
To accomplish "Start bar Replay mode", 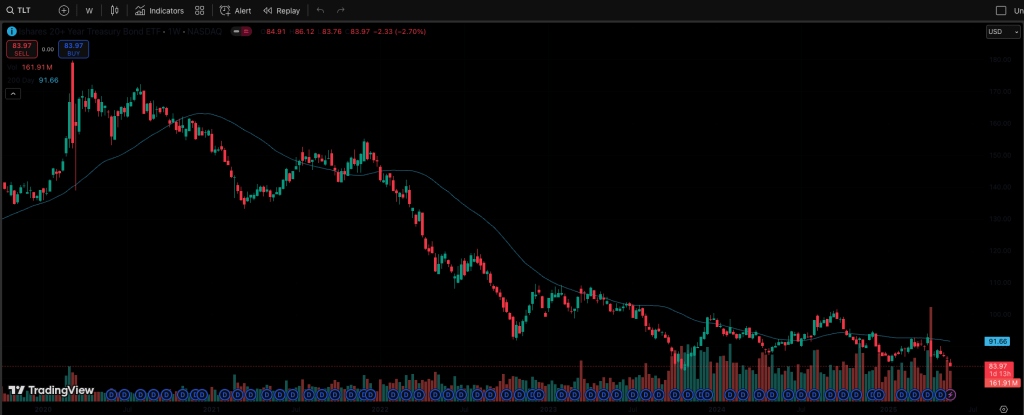I will pos(281,10).
